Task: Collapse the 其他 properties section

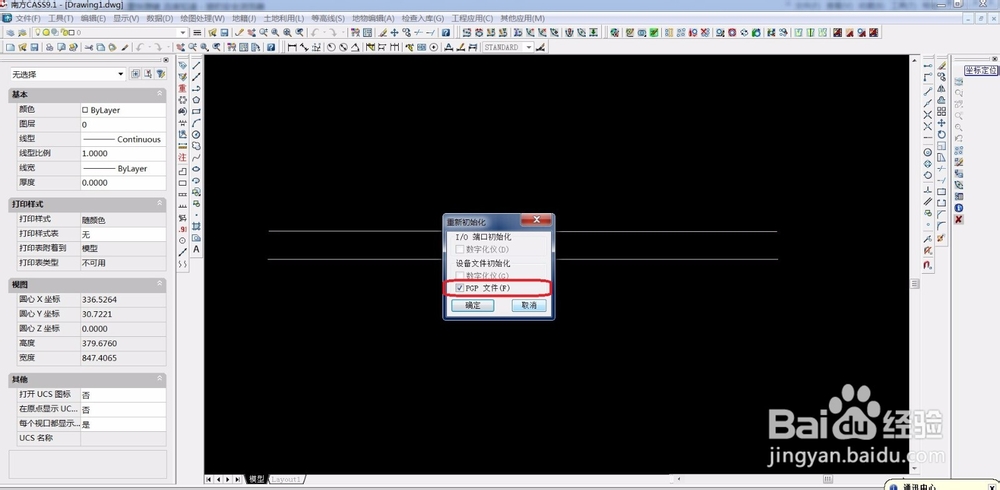Action: [x=159, y=380]
